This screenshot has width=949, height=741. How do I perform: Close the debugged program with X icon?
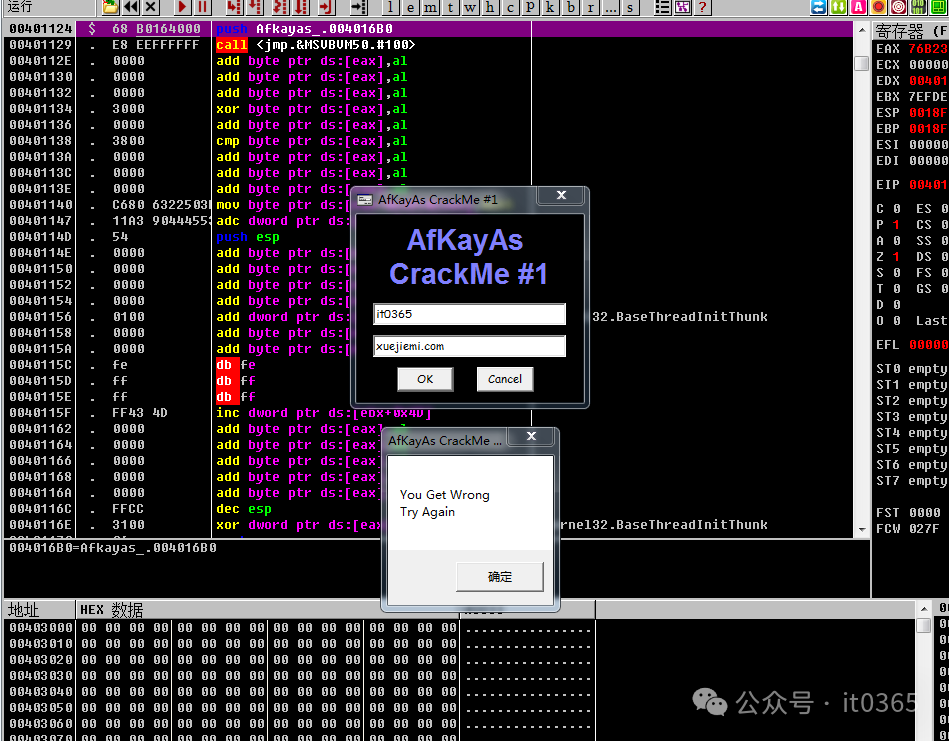pos(152,7)
